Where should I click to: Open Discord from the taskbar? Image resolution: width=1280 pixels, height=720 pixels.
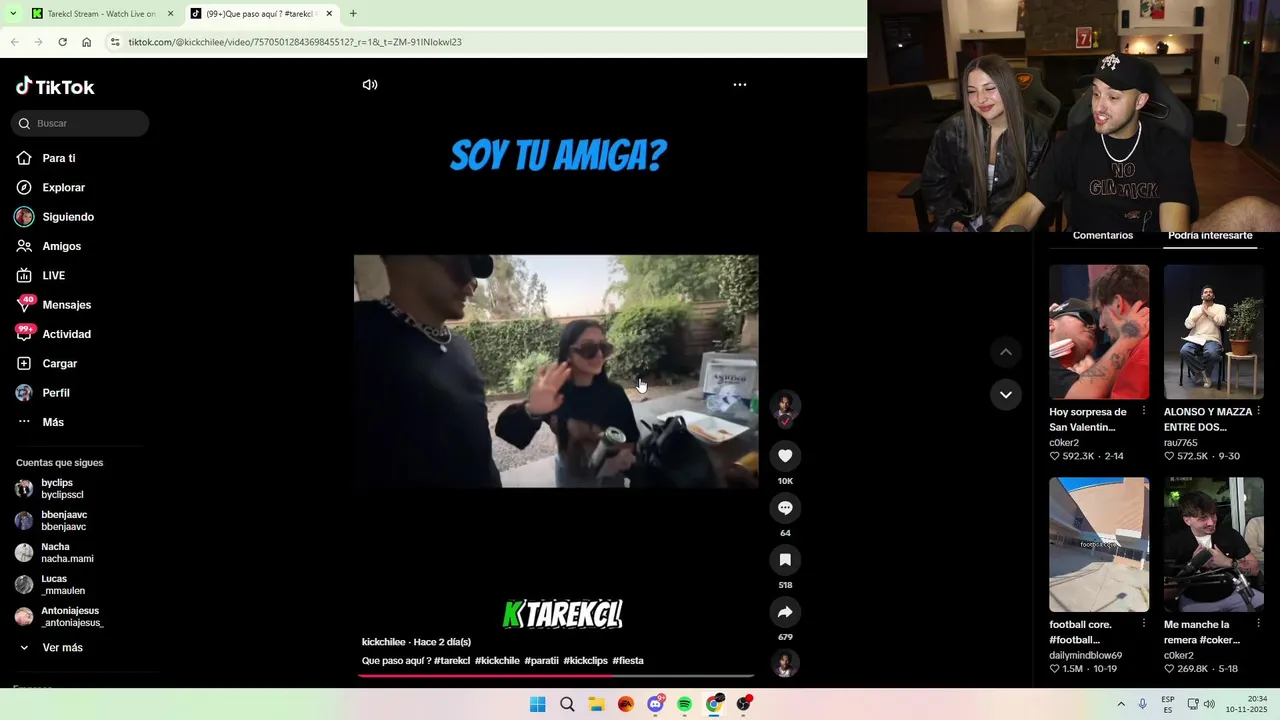tap(655, 704)
